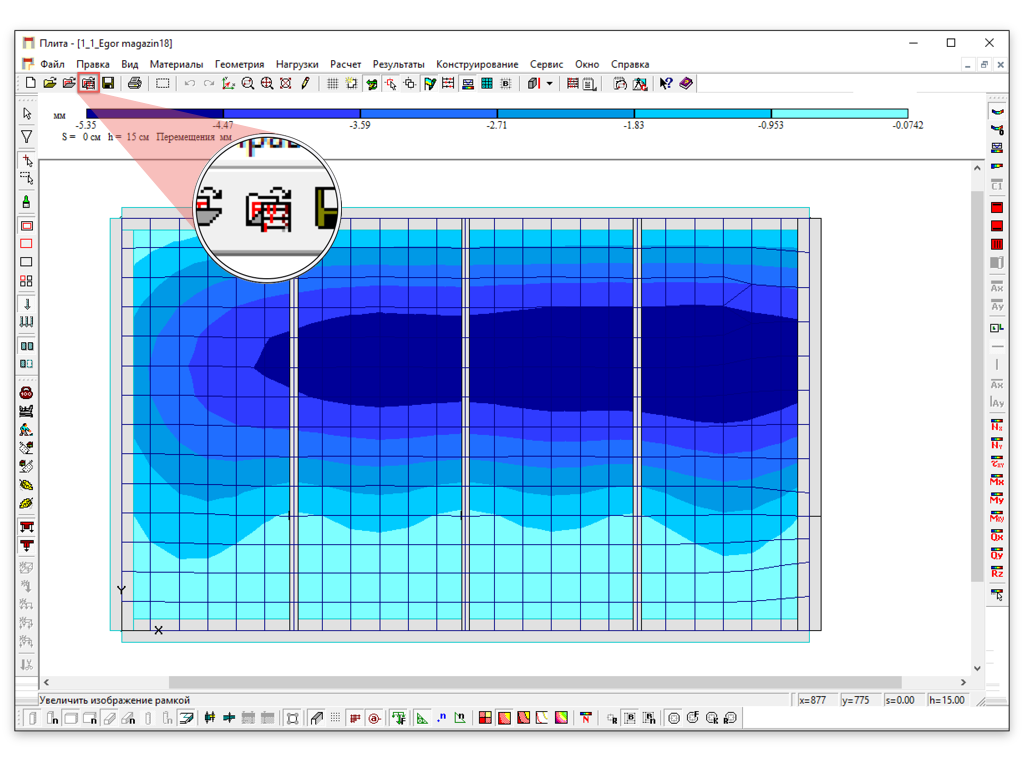Click the Save diskette icon
Screen dimensions: 1024x768
pos(108,84)
